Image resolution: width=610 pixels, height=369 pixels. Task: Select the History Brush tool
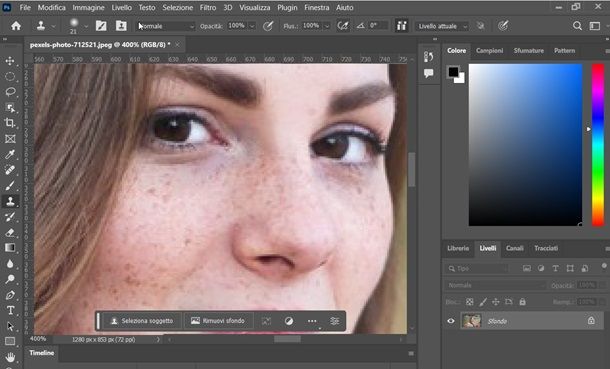coord(10,217)
